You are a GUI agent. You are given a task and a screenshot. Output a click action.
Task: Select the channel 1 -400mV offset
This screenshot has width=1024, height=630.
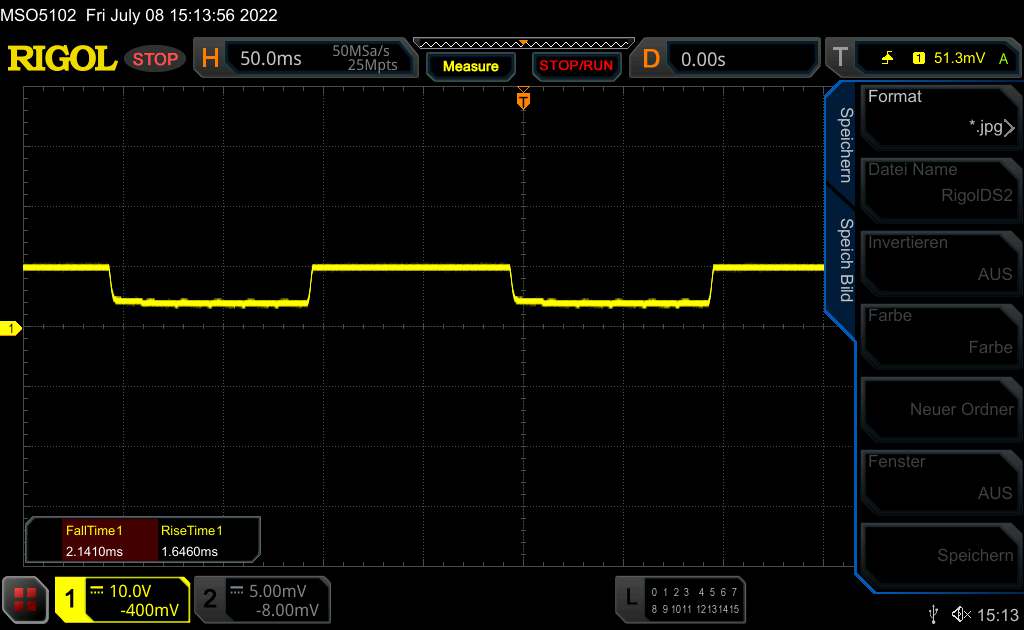pyautogui.click(x=149, y=610)
